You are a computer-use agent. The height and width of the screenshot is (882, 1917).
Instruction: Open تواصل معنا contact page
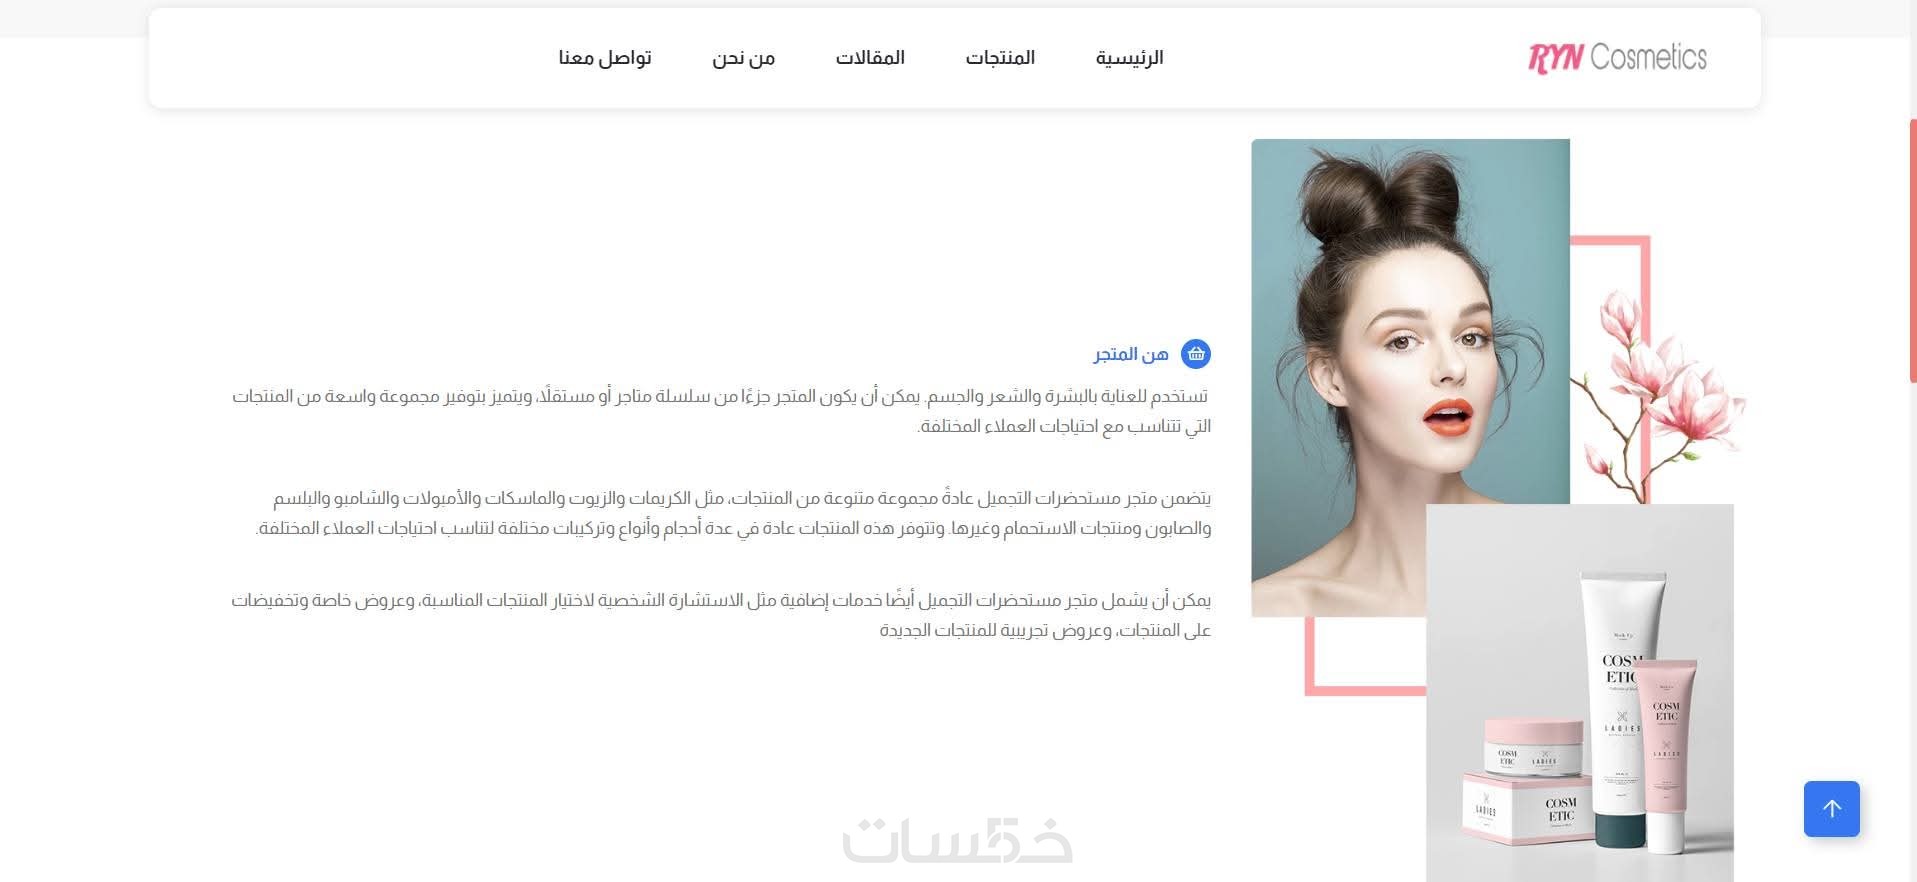pos(605,58)
